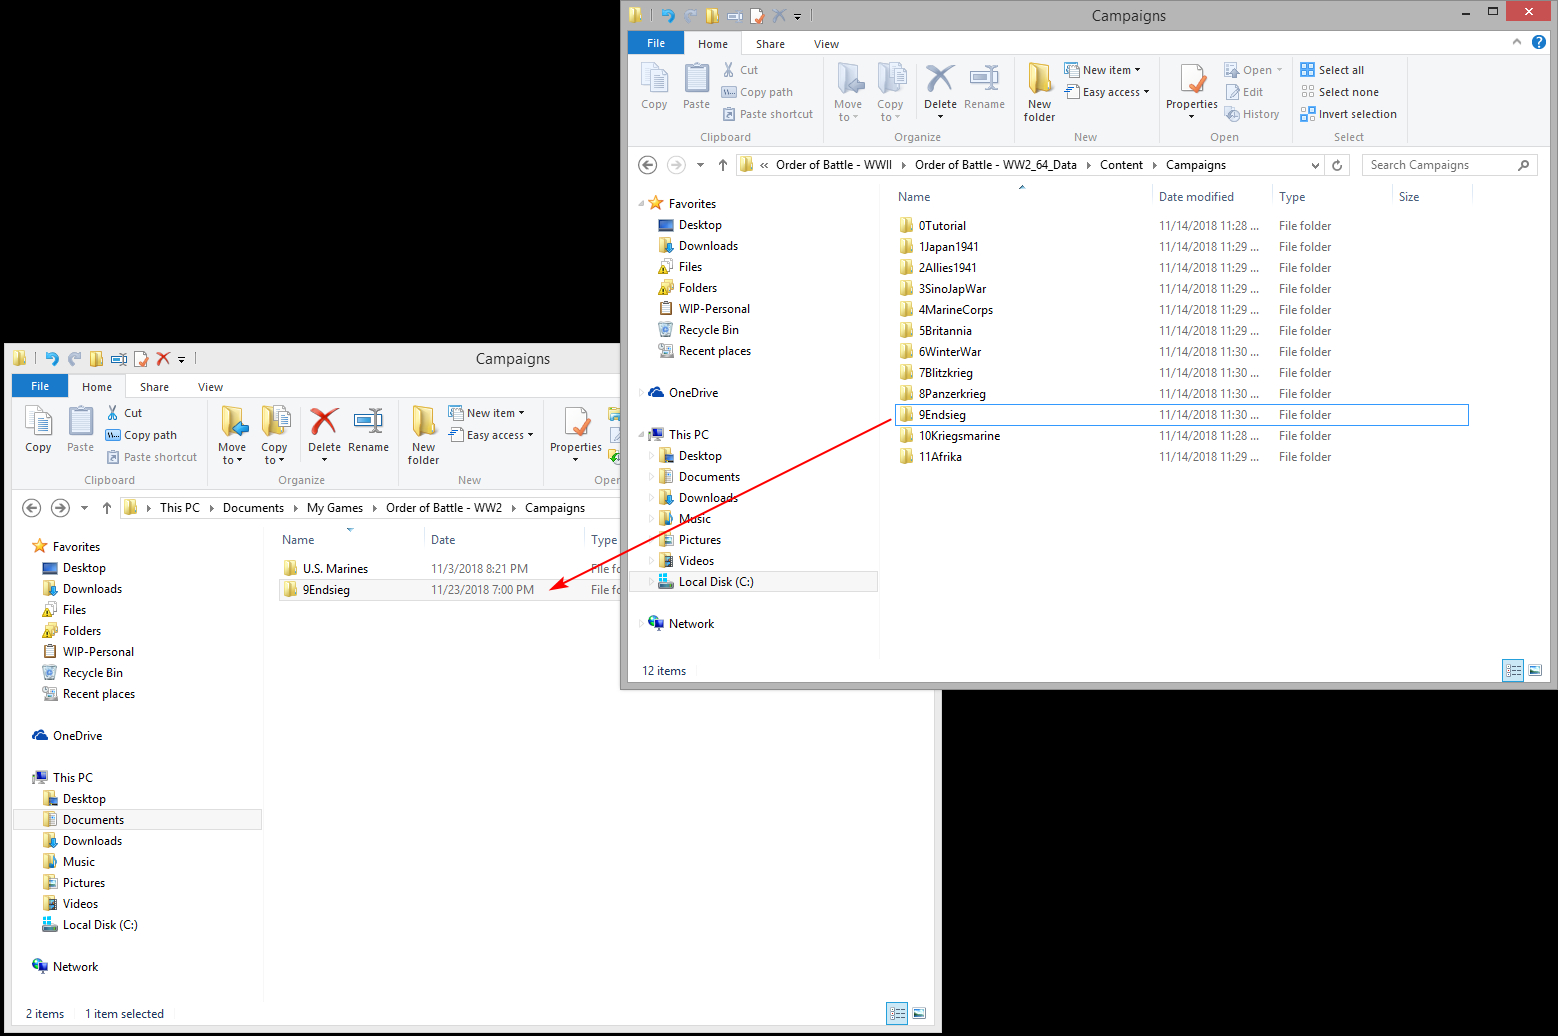Collapse Favorites group in right window navigation pane

tap(642, 204)
